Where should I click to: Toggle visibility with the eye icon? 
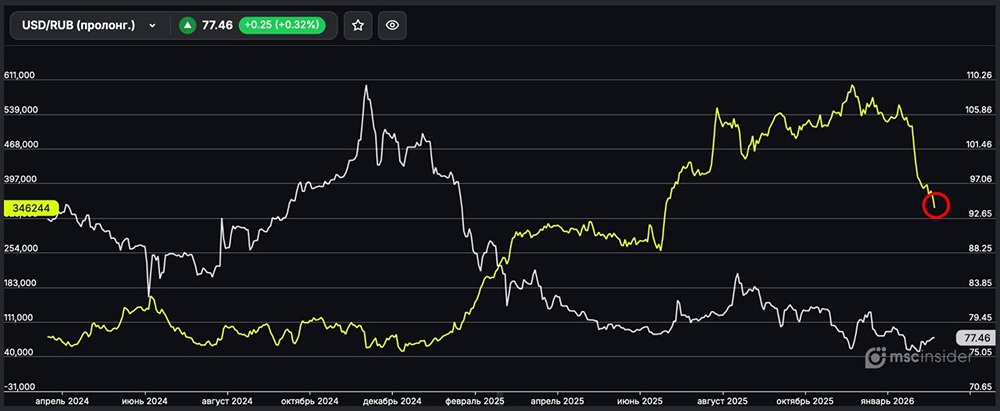click(392, 26)
